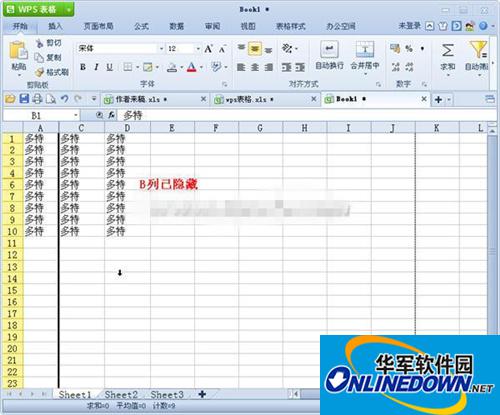Apply currency number format icon
The height and width of the screenshot is (415, 500).
click(x=395, y=49)
